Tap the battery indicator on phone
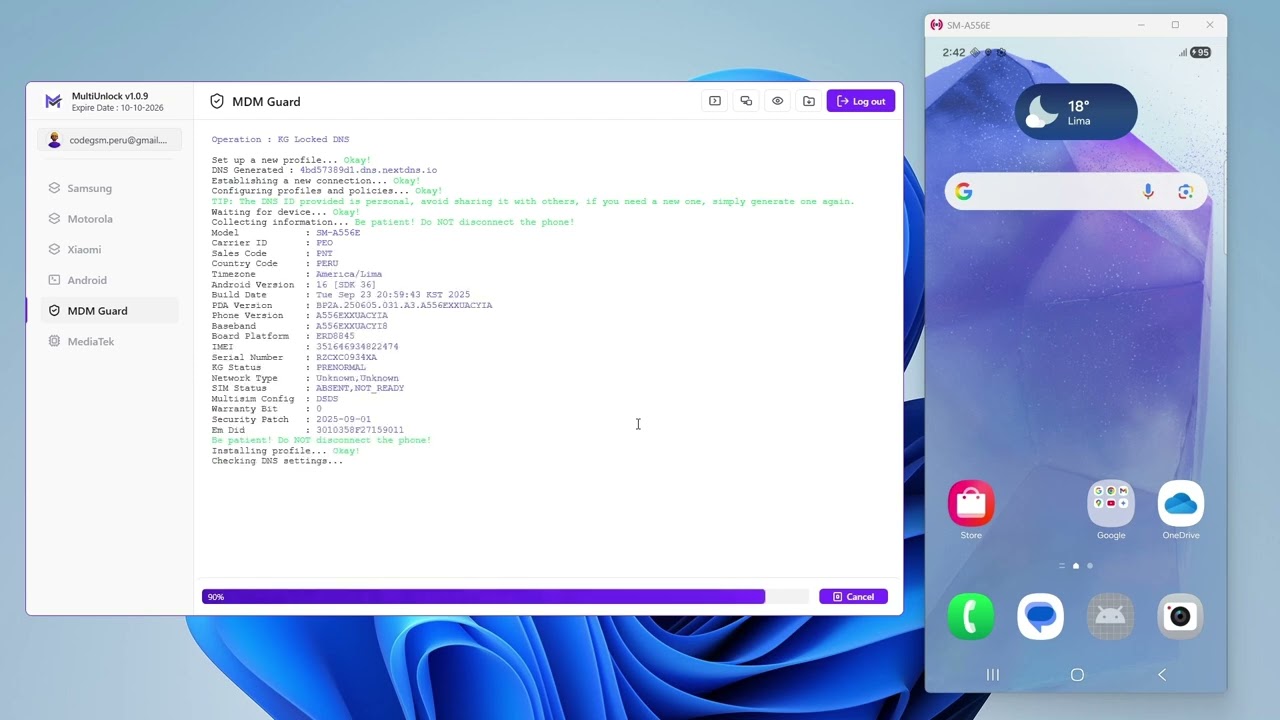The image size is (1280, 720). [x=1200, y=52]
